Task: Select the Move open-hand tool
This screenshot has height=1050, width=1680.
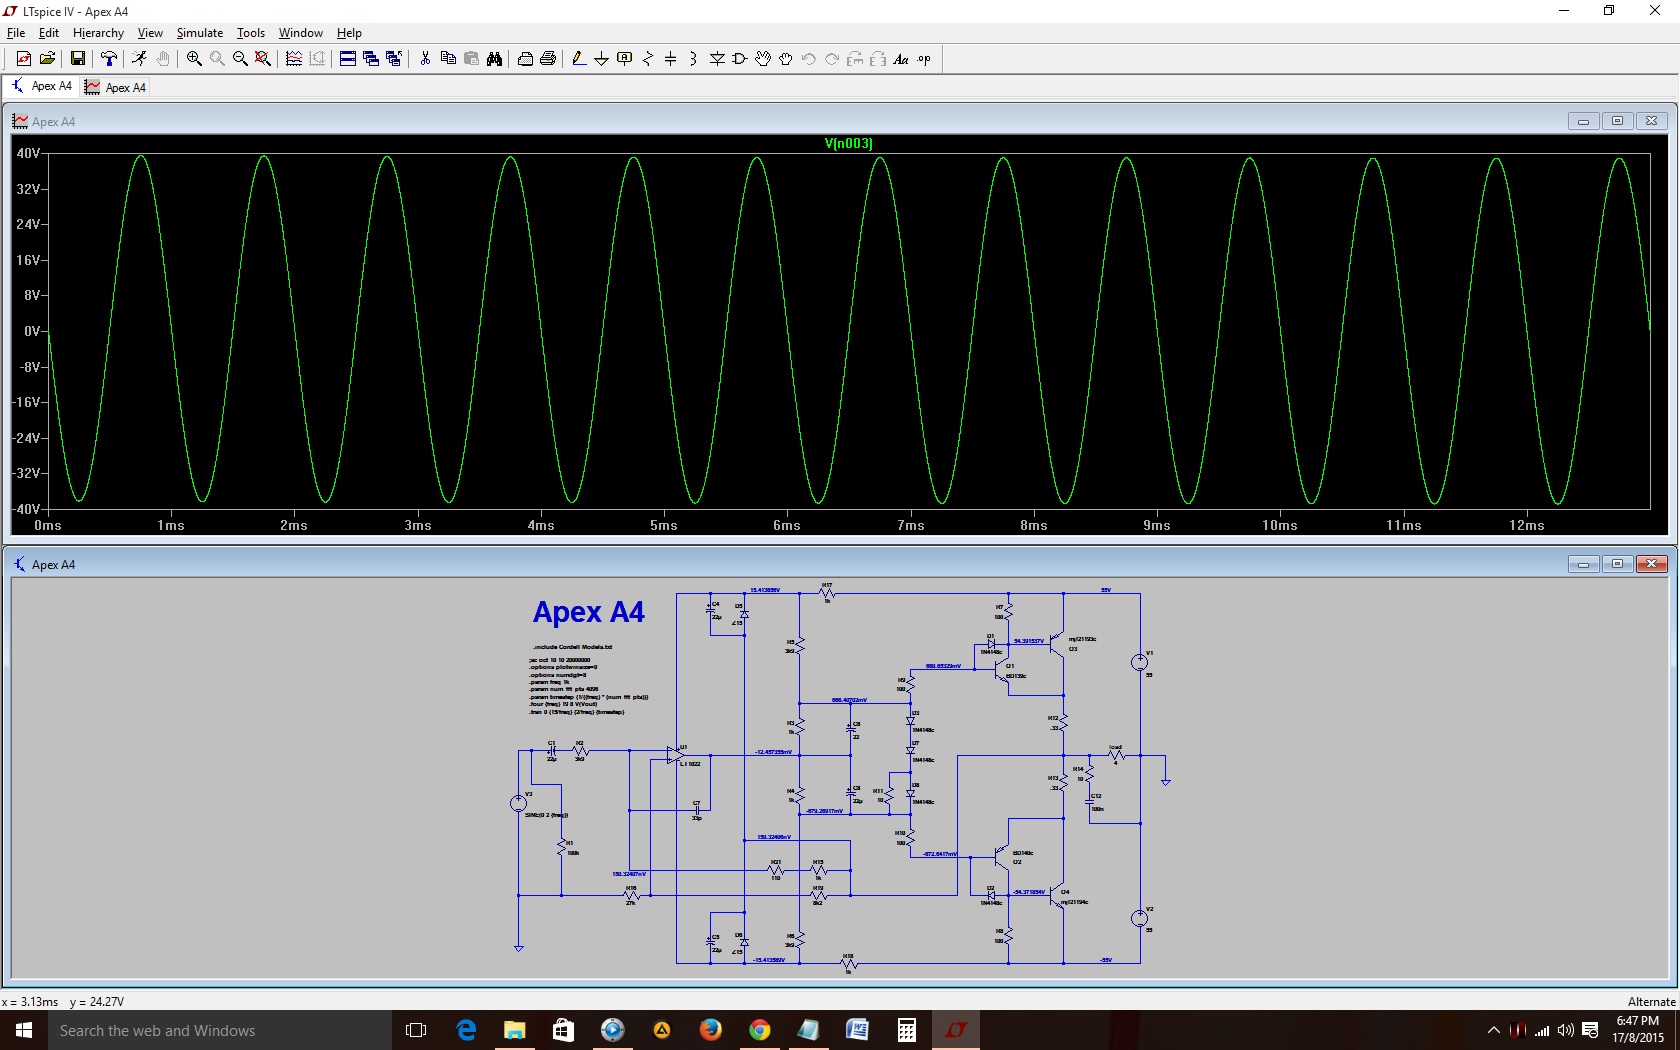Action: point(763,59)
